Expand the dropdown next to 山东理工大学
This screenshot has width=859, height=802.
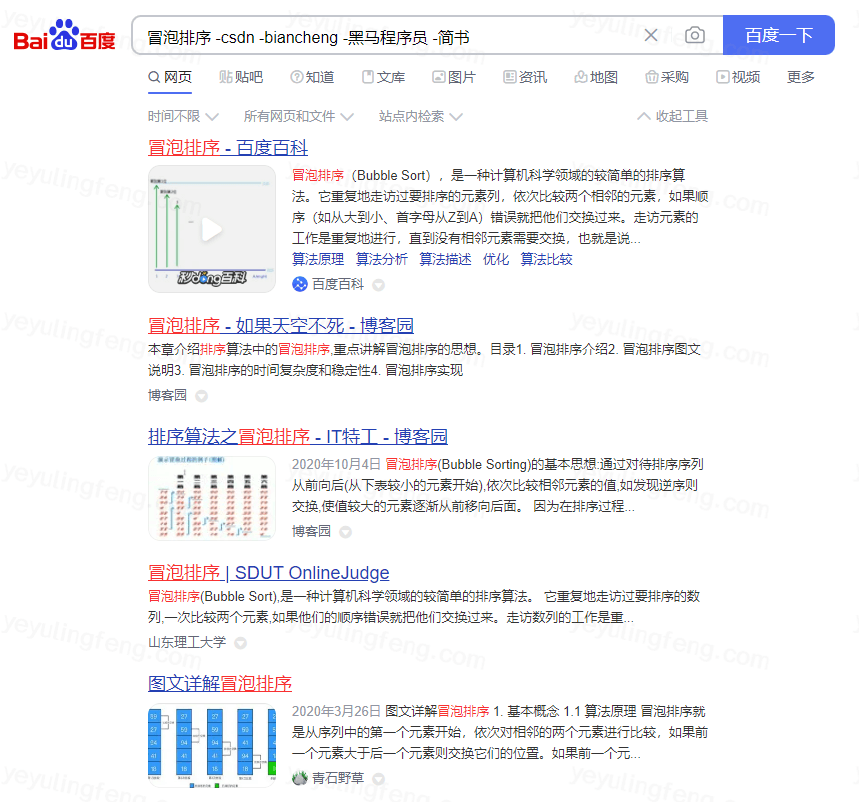point(240,643)
